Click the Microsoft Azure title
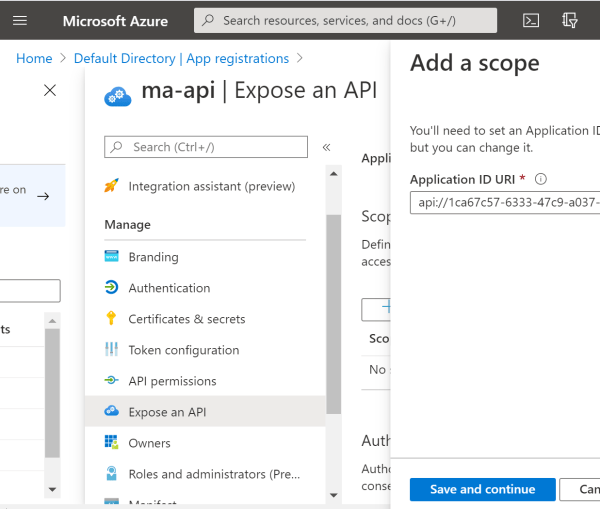The height and width of the screenshot is (509, 600). pyautogui.click(x=115, y=21)
